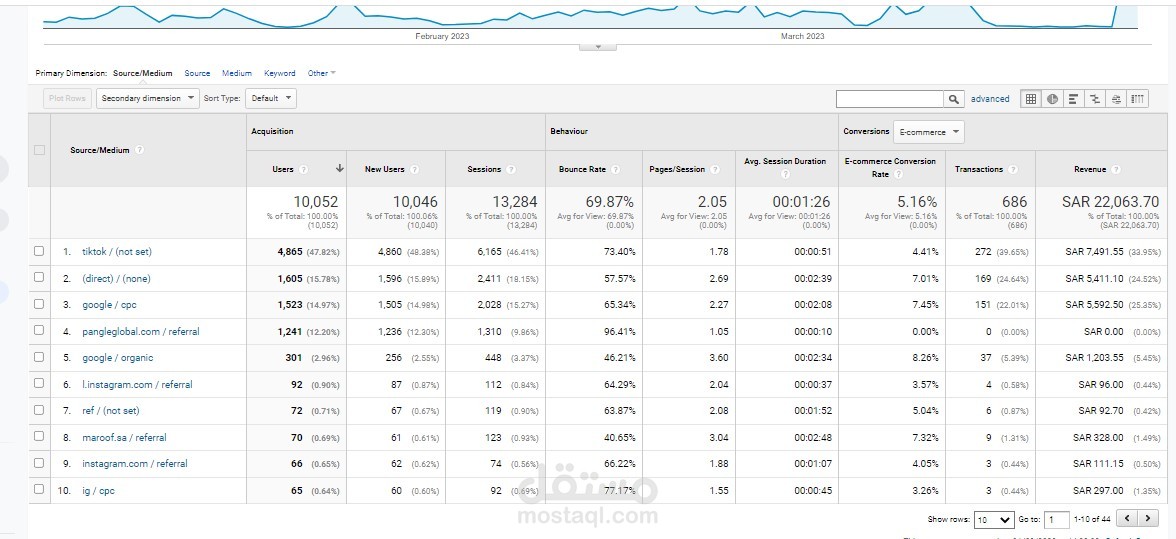Image resolution: width=1176 pixels, height=539 pixels.
Task: Check the google / organic row
Action: [39, 358]
